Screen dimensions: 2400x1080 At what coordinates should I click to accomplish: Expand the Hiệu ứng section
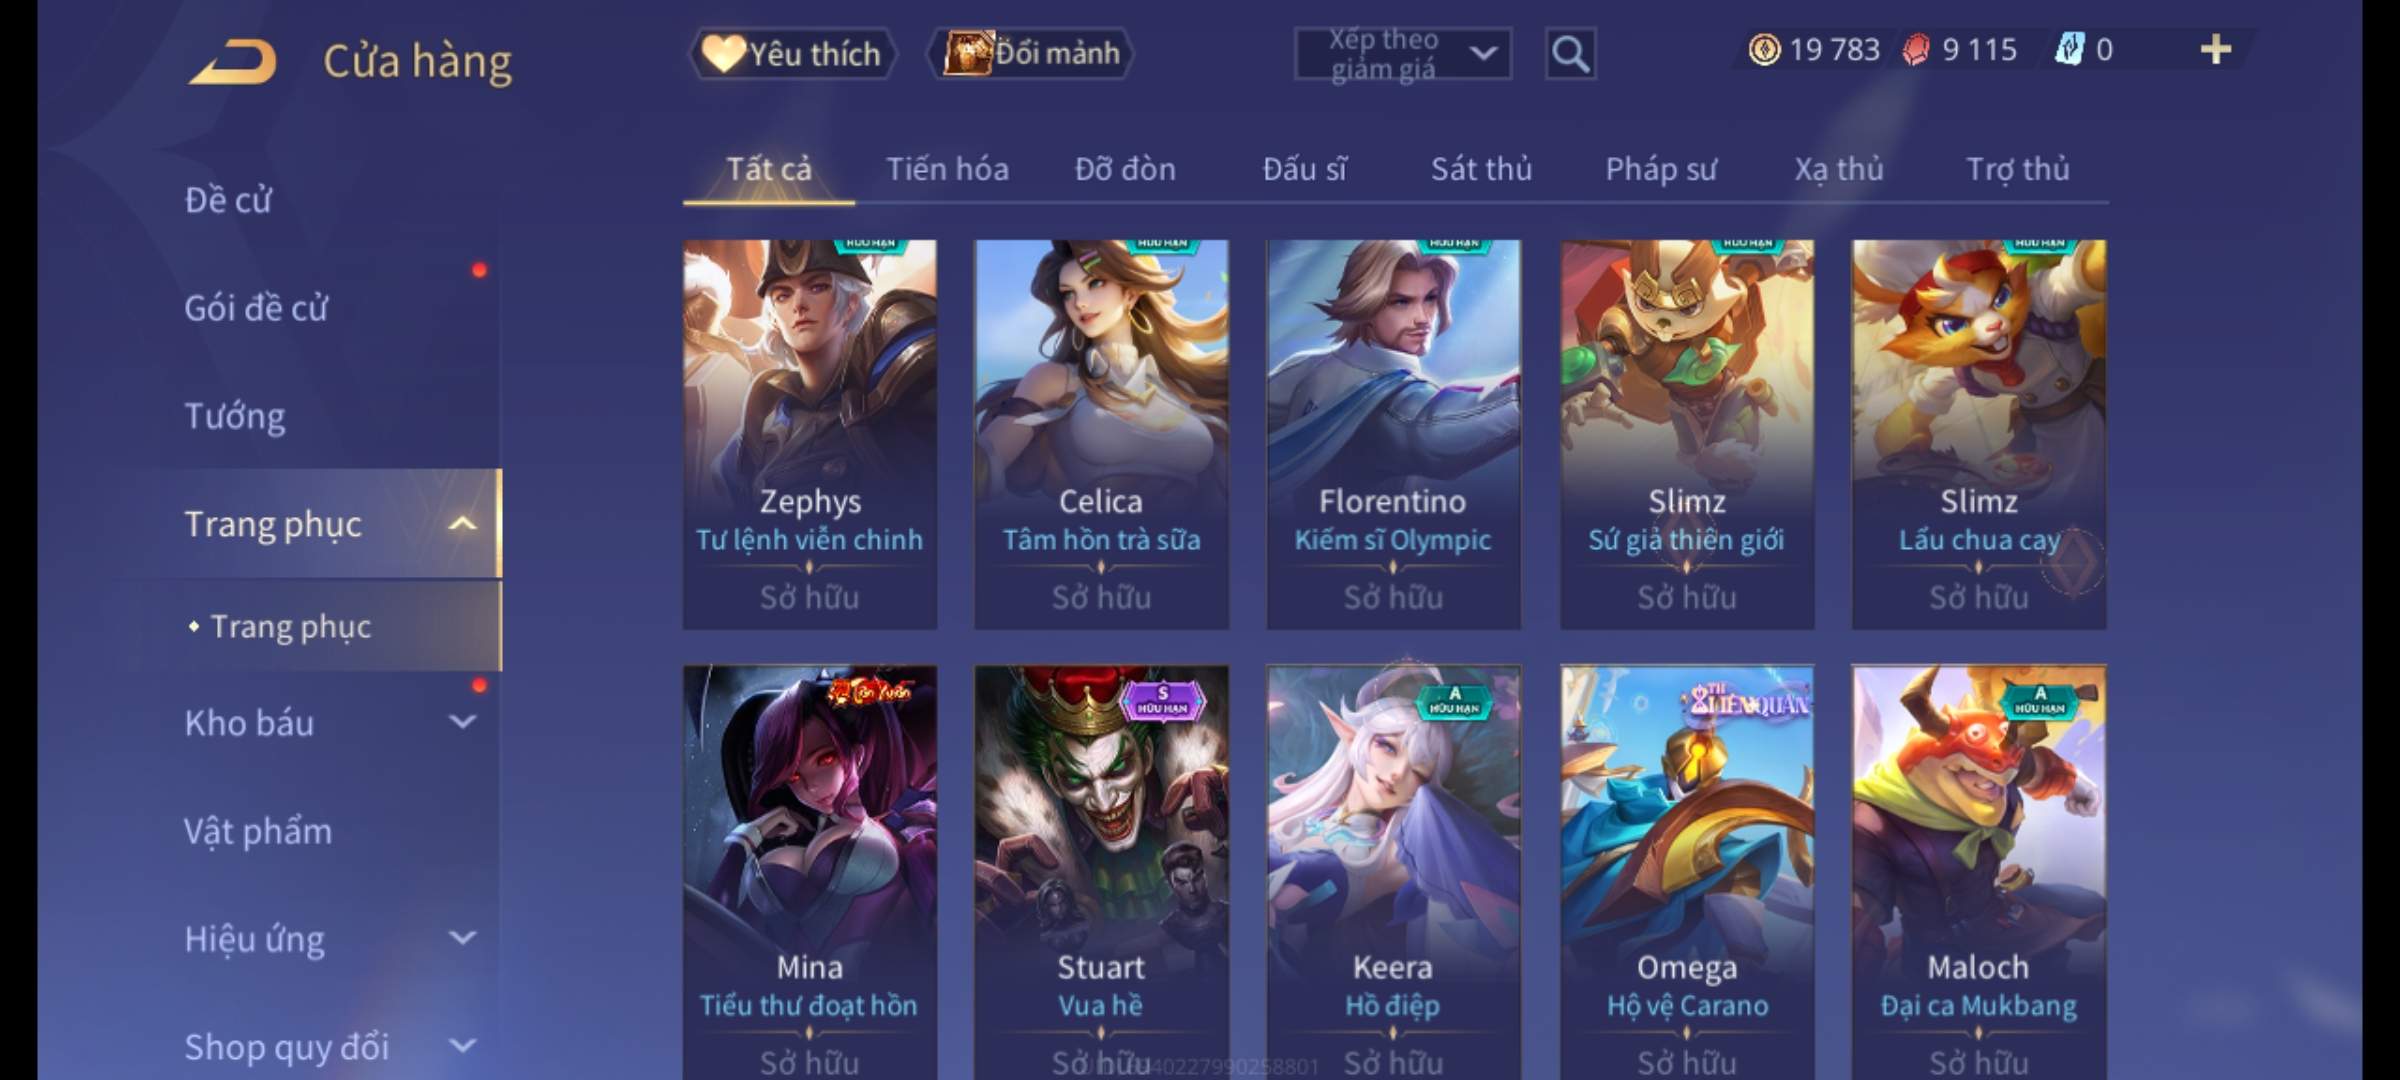pos(462,937)
